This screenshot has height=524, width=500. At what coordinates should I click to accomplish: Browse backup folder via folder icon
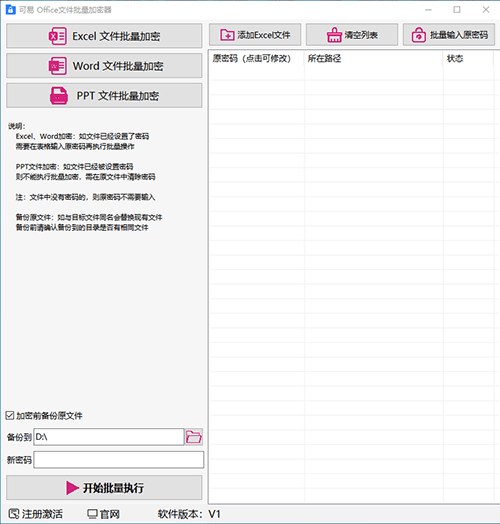point(194,437)
